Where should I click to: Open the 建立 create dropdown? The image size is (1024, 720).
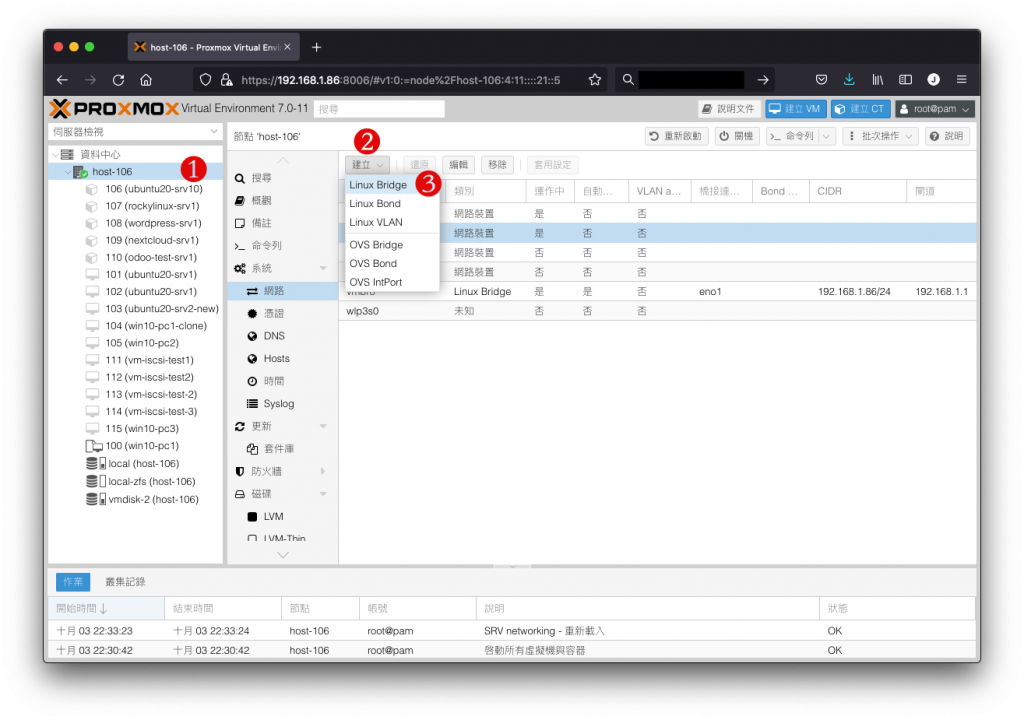tap(367, 165)
